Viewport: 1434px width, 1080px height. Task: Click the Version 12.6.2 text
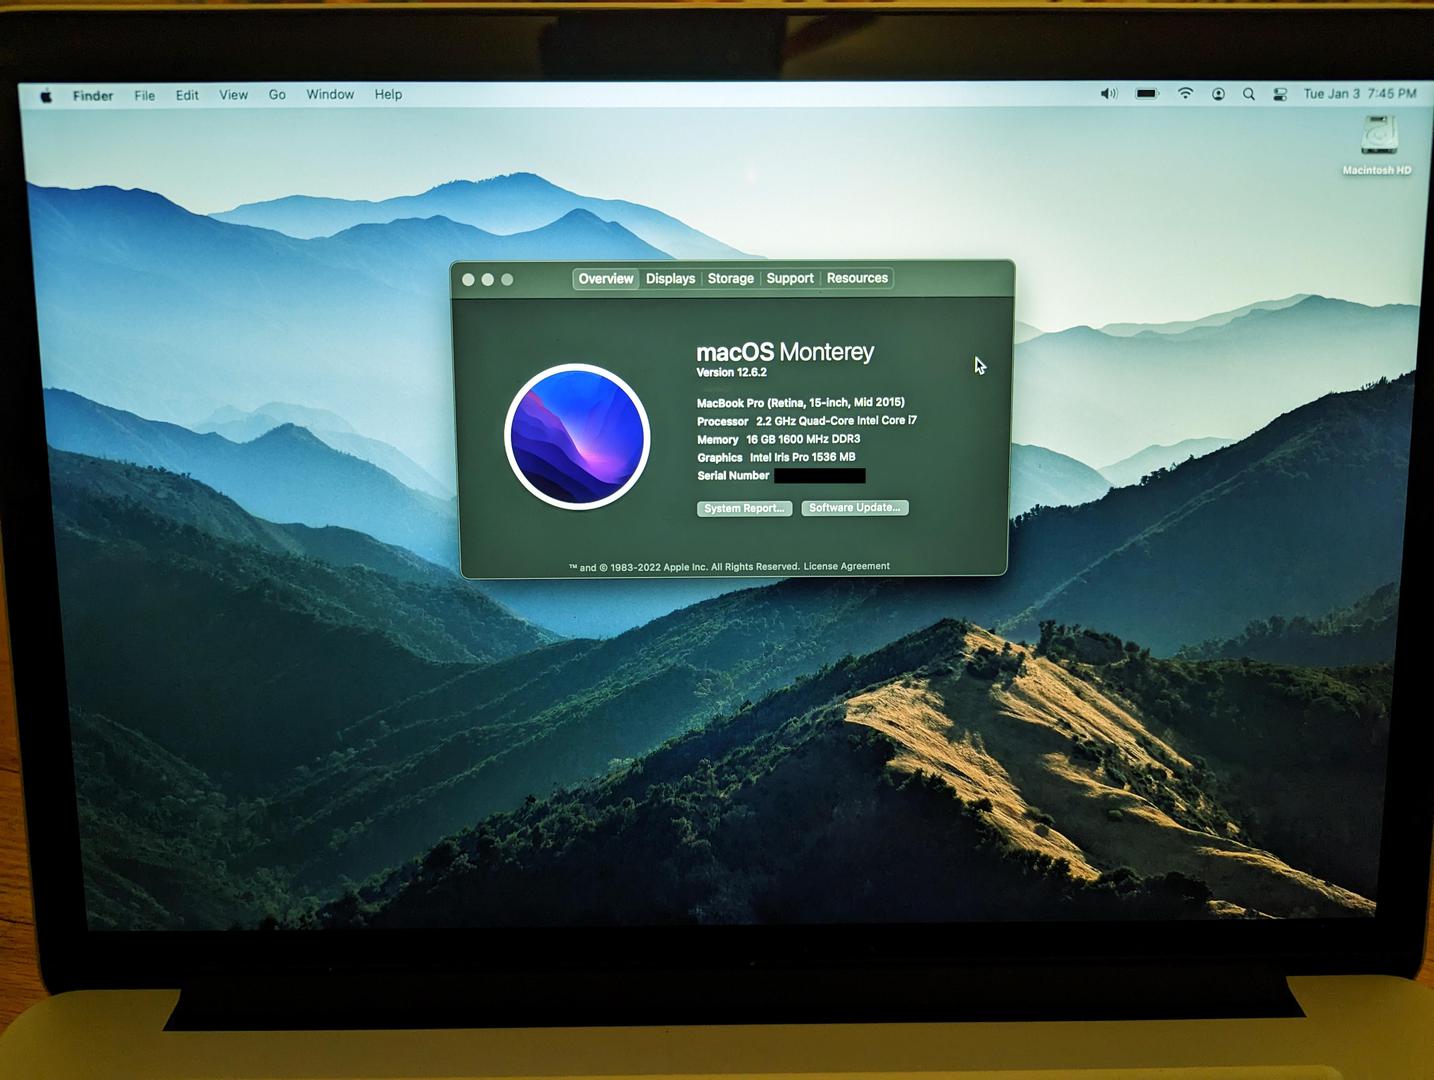732,373
